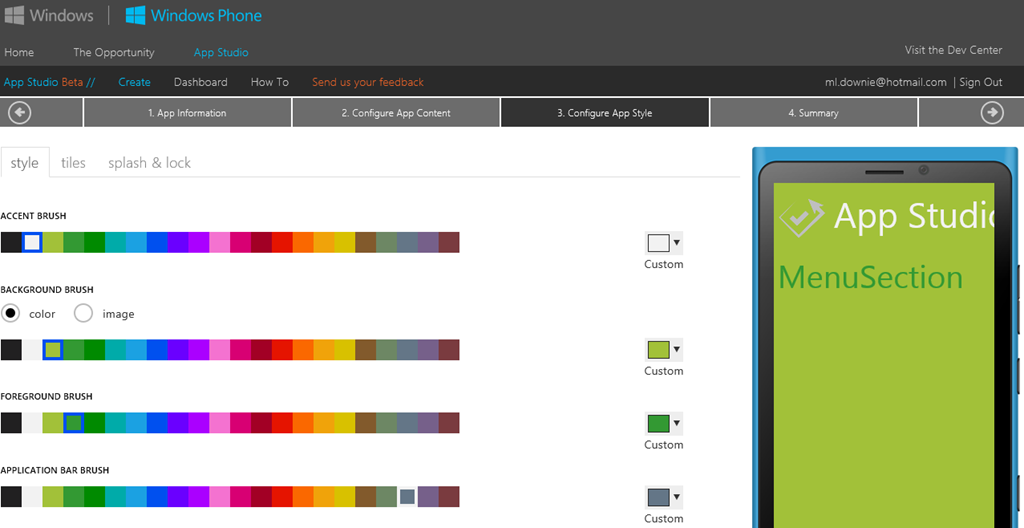Switch to the splash & lock tab
The image size is (1024, 528).
click(x=150, y=163)
